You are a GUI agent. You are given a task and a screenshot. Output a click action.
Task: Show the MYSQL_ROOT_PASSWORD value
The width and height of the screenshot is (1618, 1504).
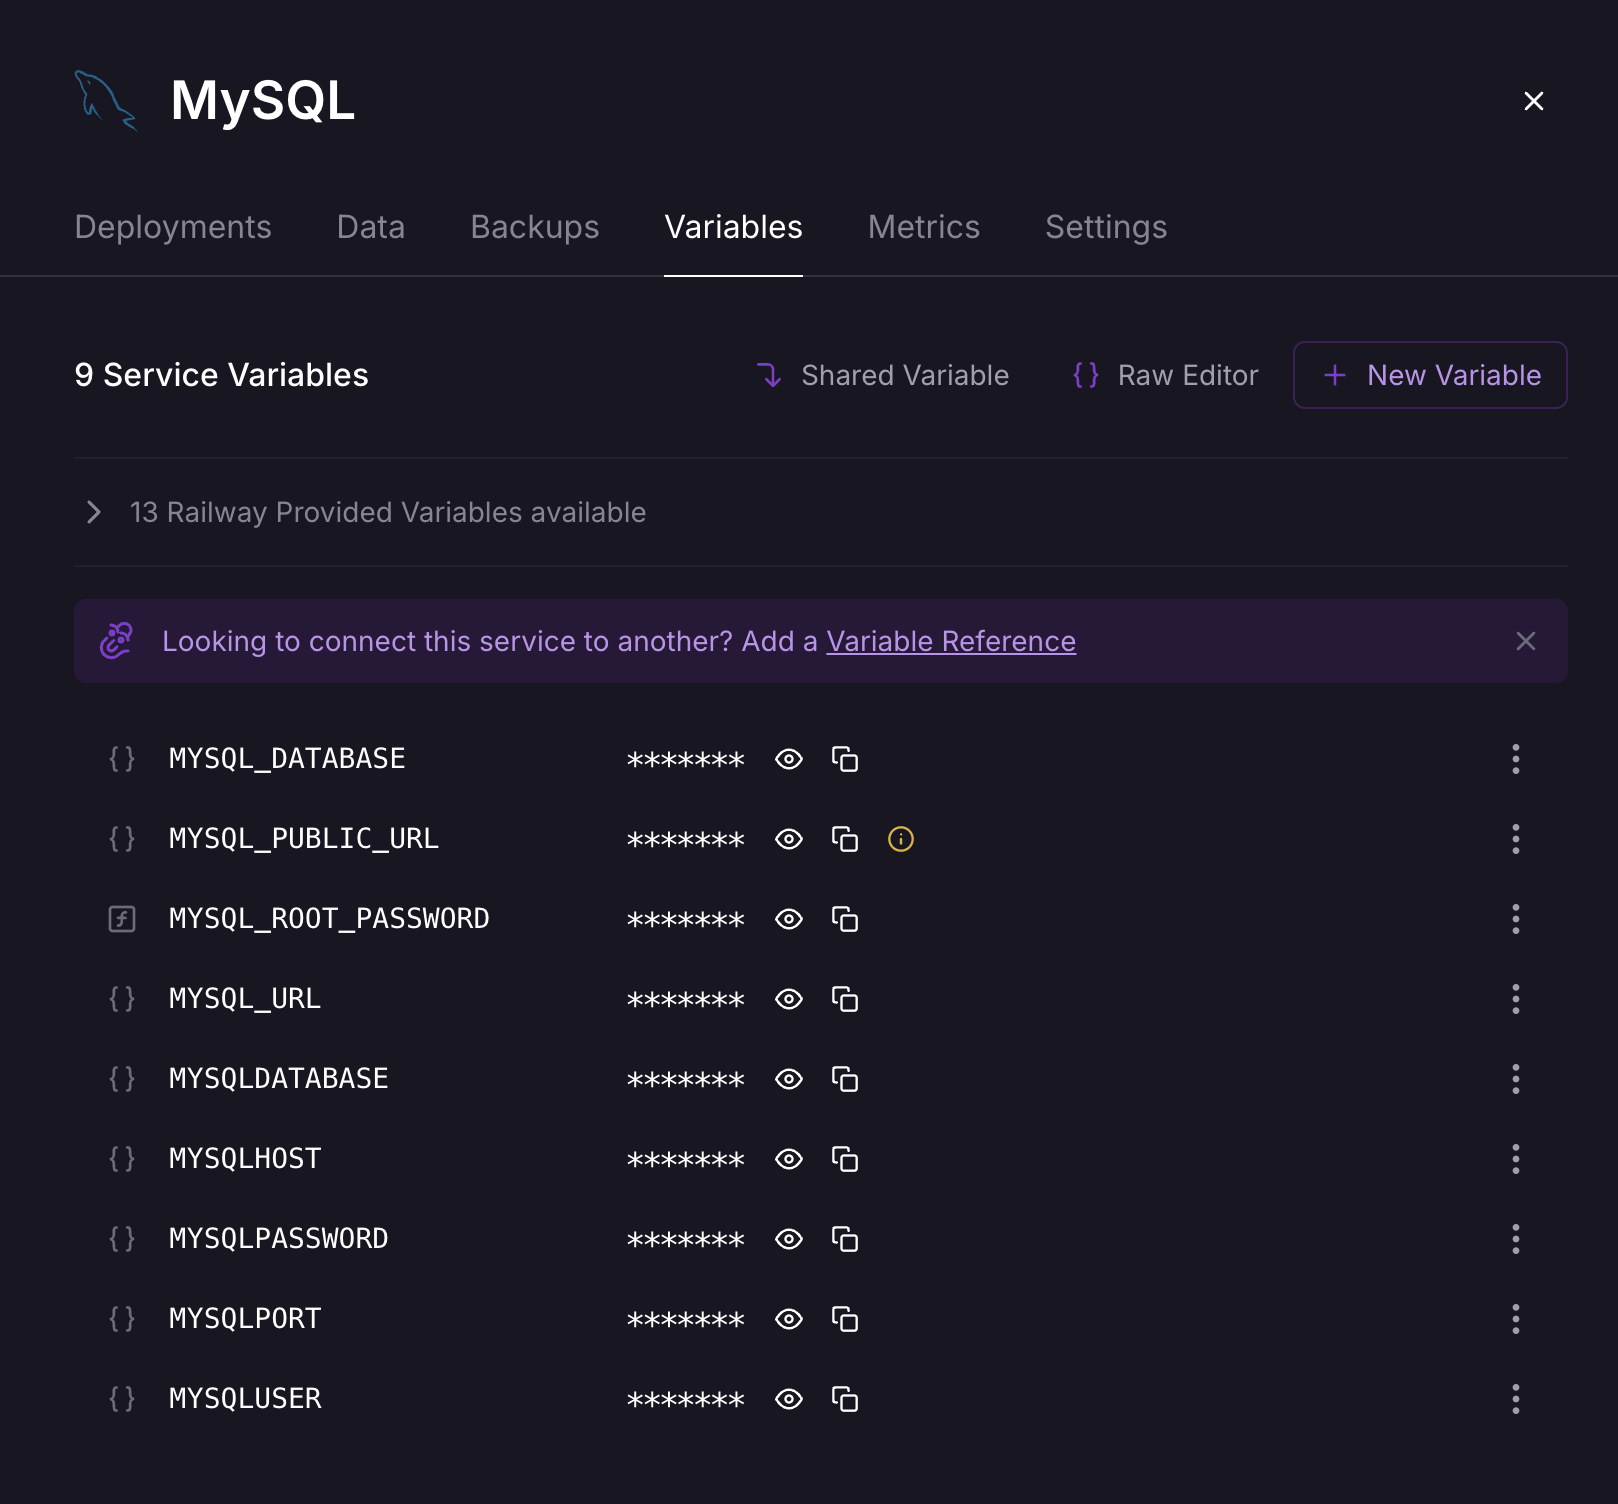[789, 919]
